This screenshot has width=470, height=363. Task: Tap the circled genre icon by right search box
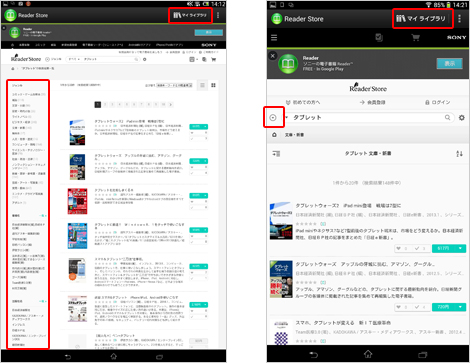click(x=273, y=117)
